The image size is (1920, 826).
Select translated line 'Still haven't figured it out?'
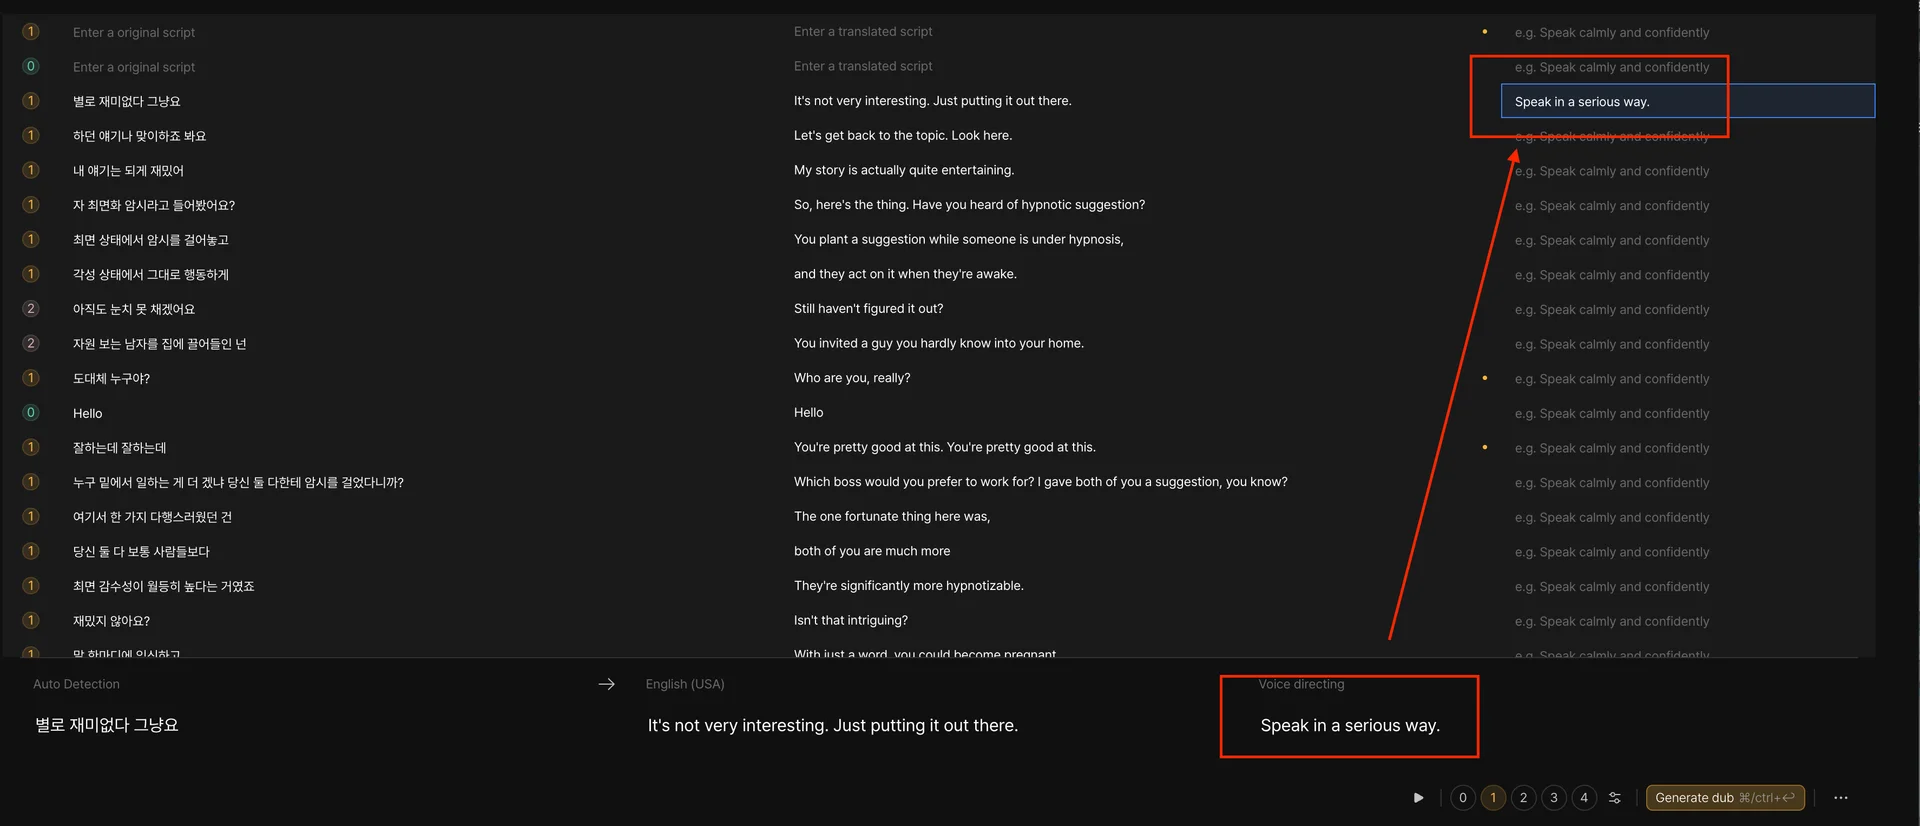[868, 309]
